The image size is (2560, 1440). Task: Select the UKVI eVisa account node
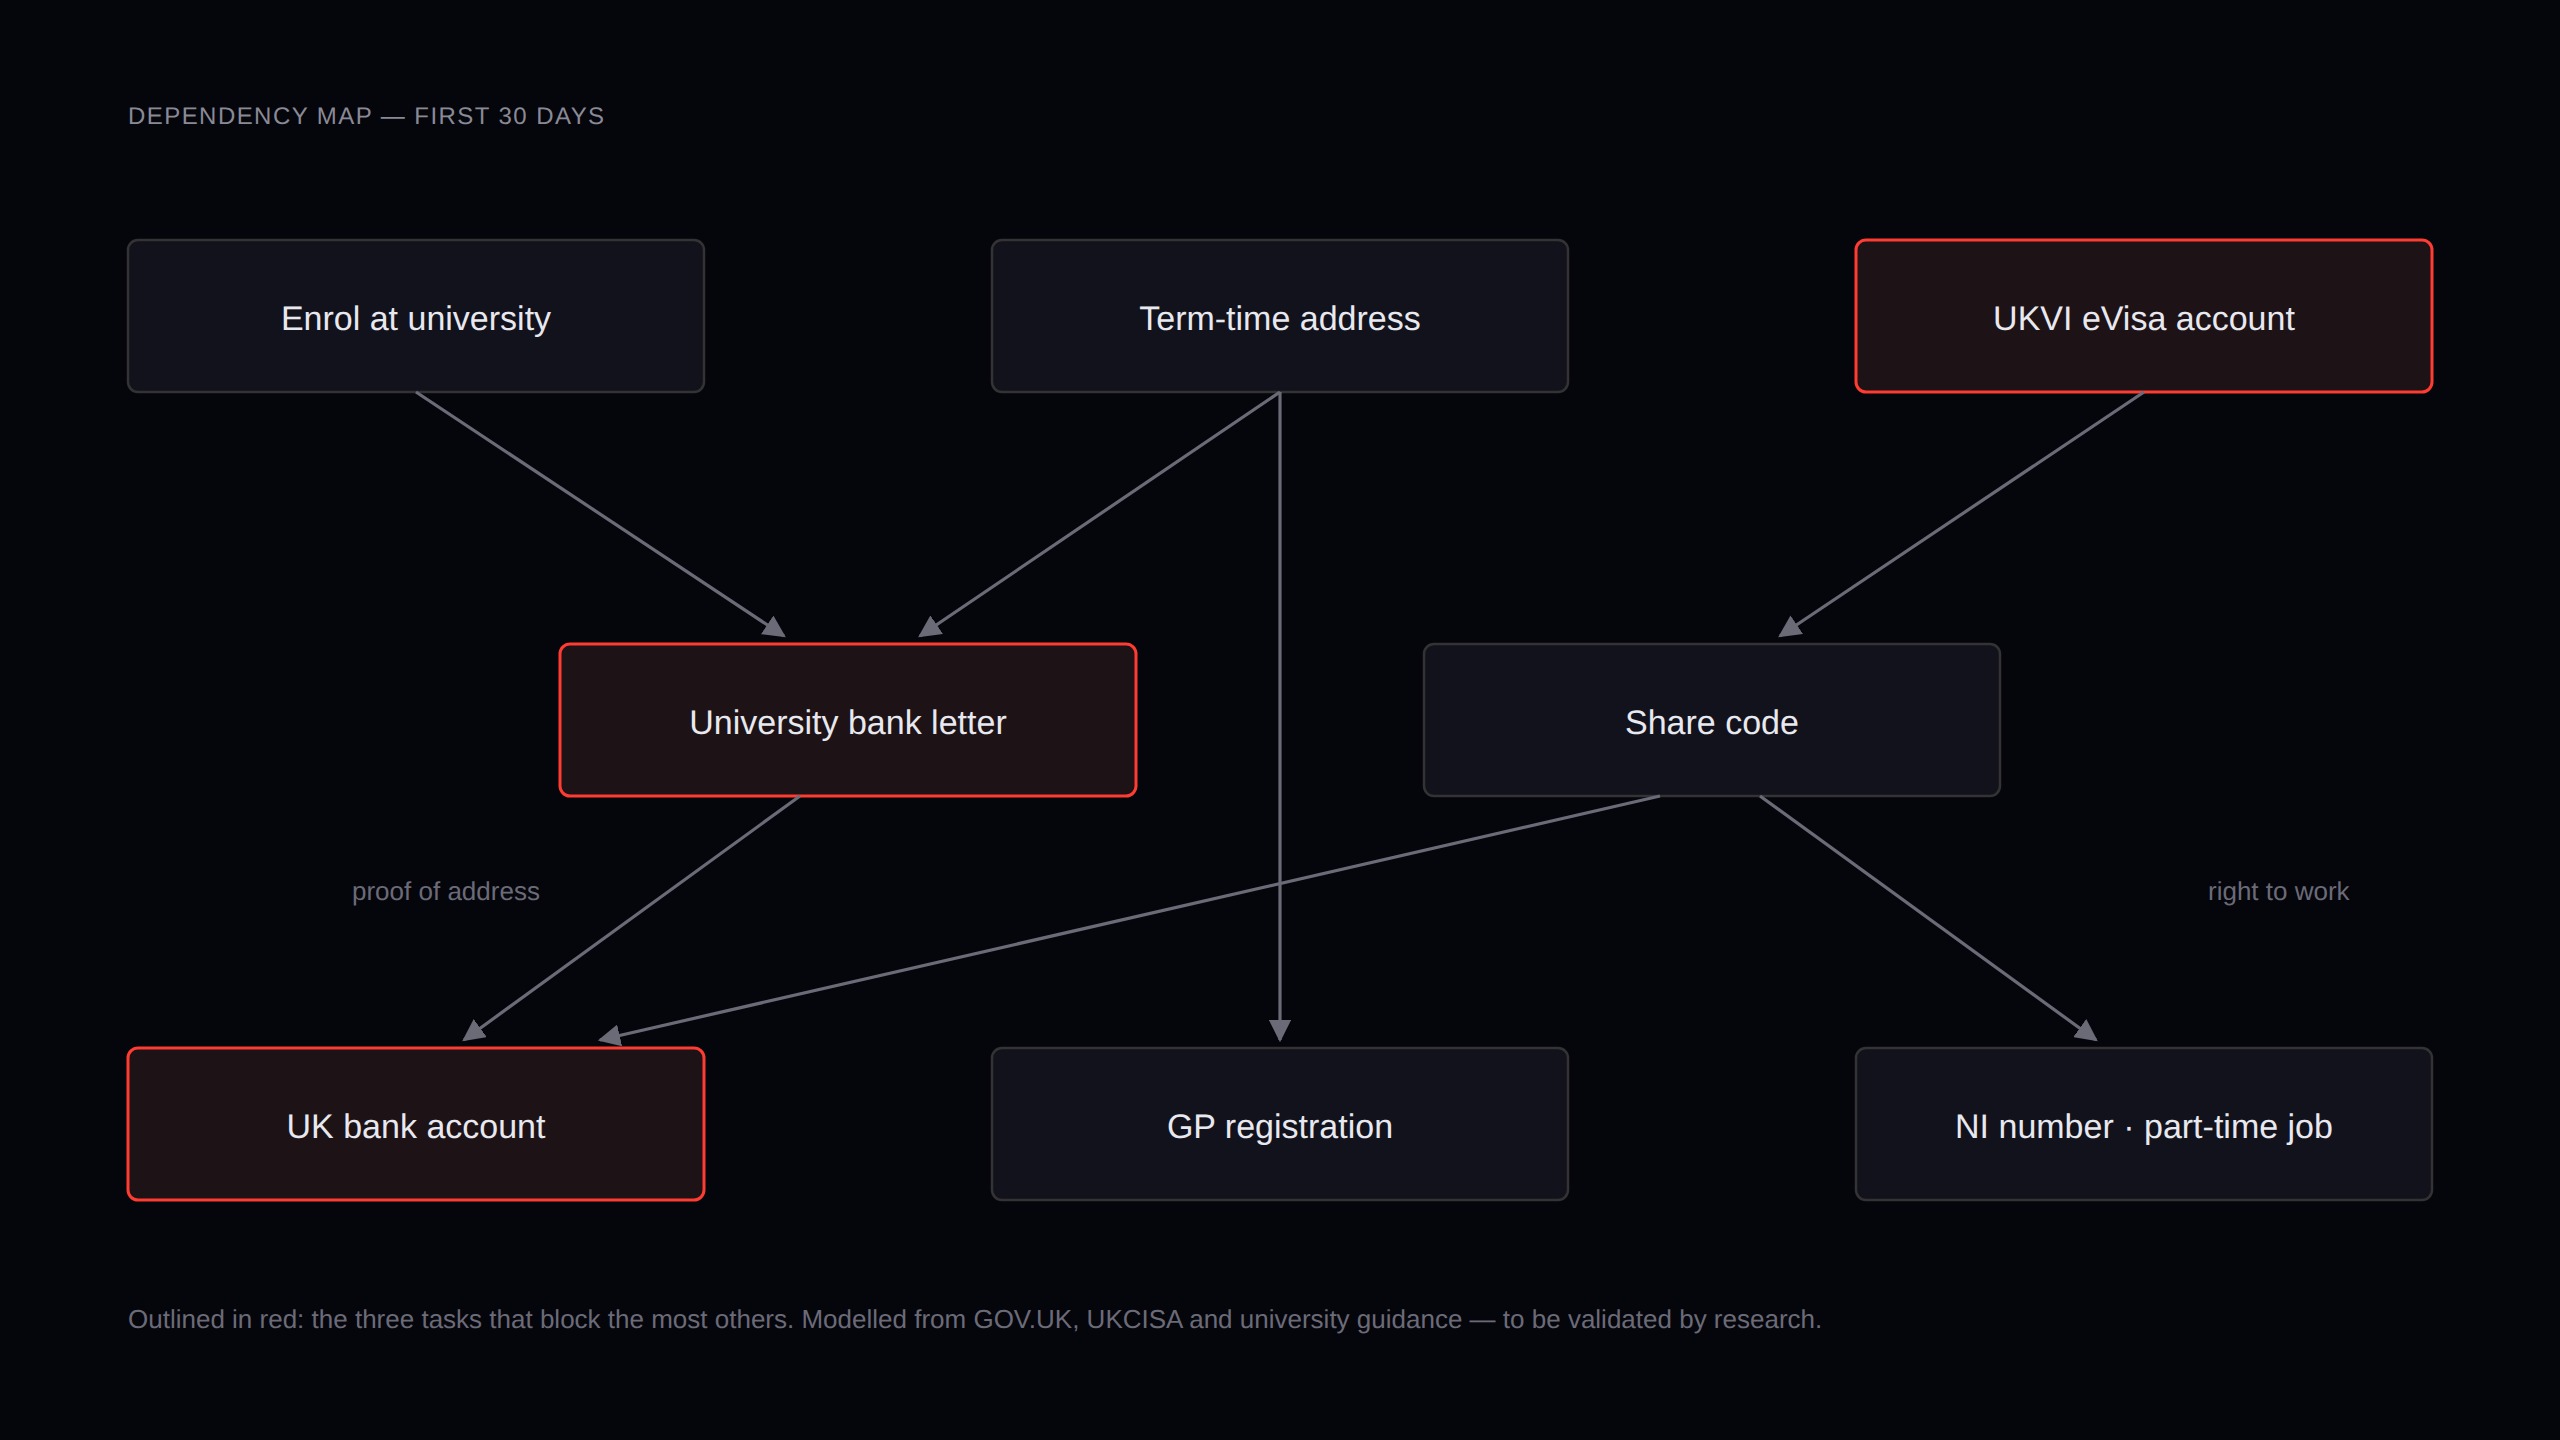2144,316
